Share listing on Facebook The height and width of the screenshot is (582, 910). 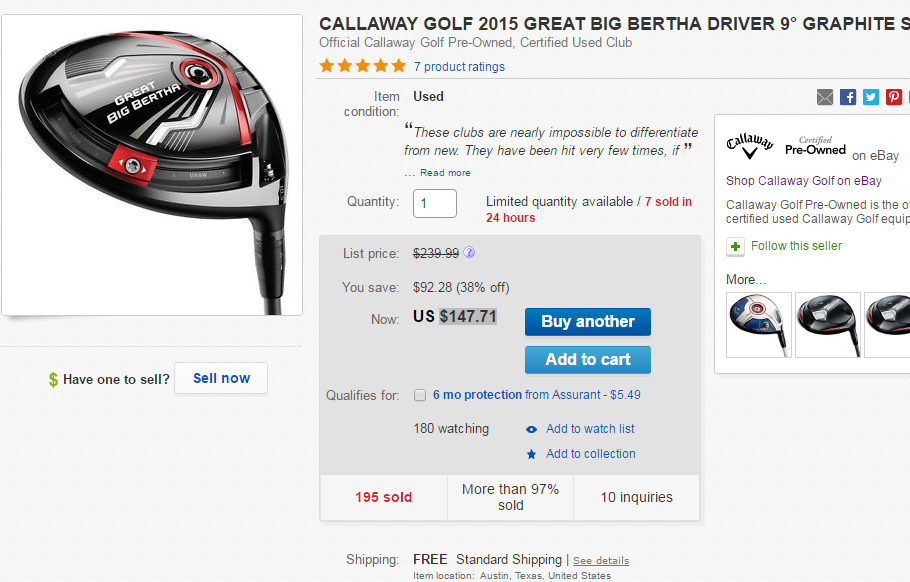coord(848,97)
